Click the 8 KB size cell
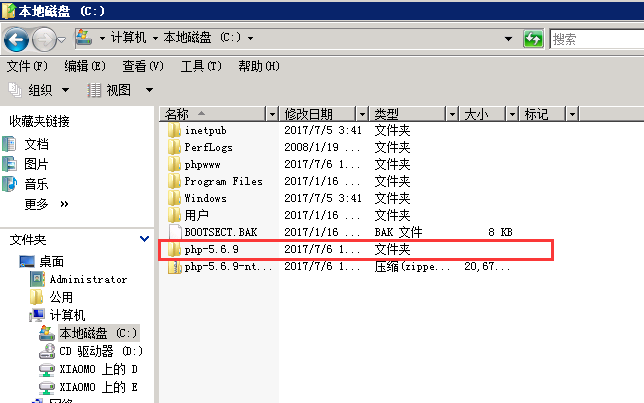The height and width of the screenshot is (403, 644). click(x=500, y=232)
